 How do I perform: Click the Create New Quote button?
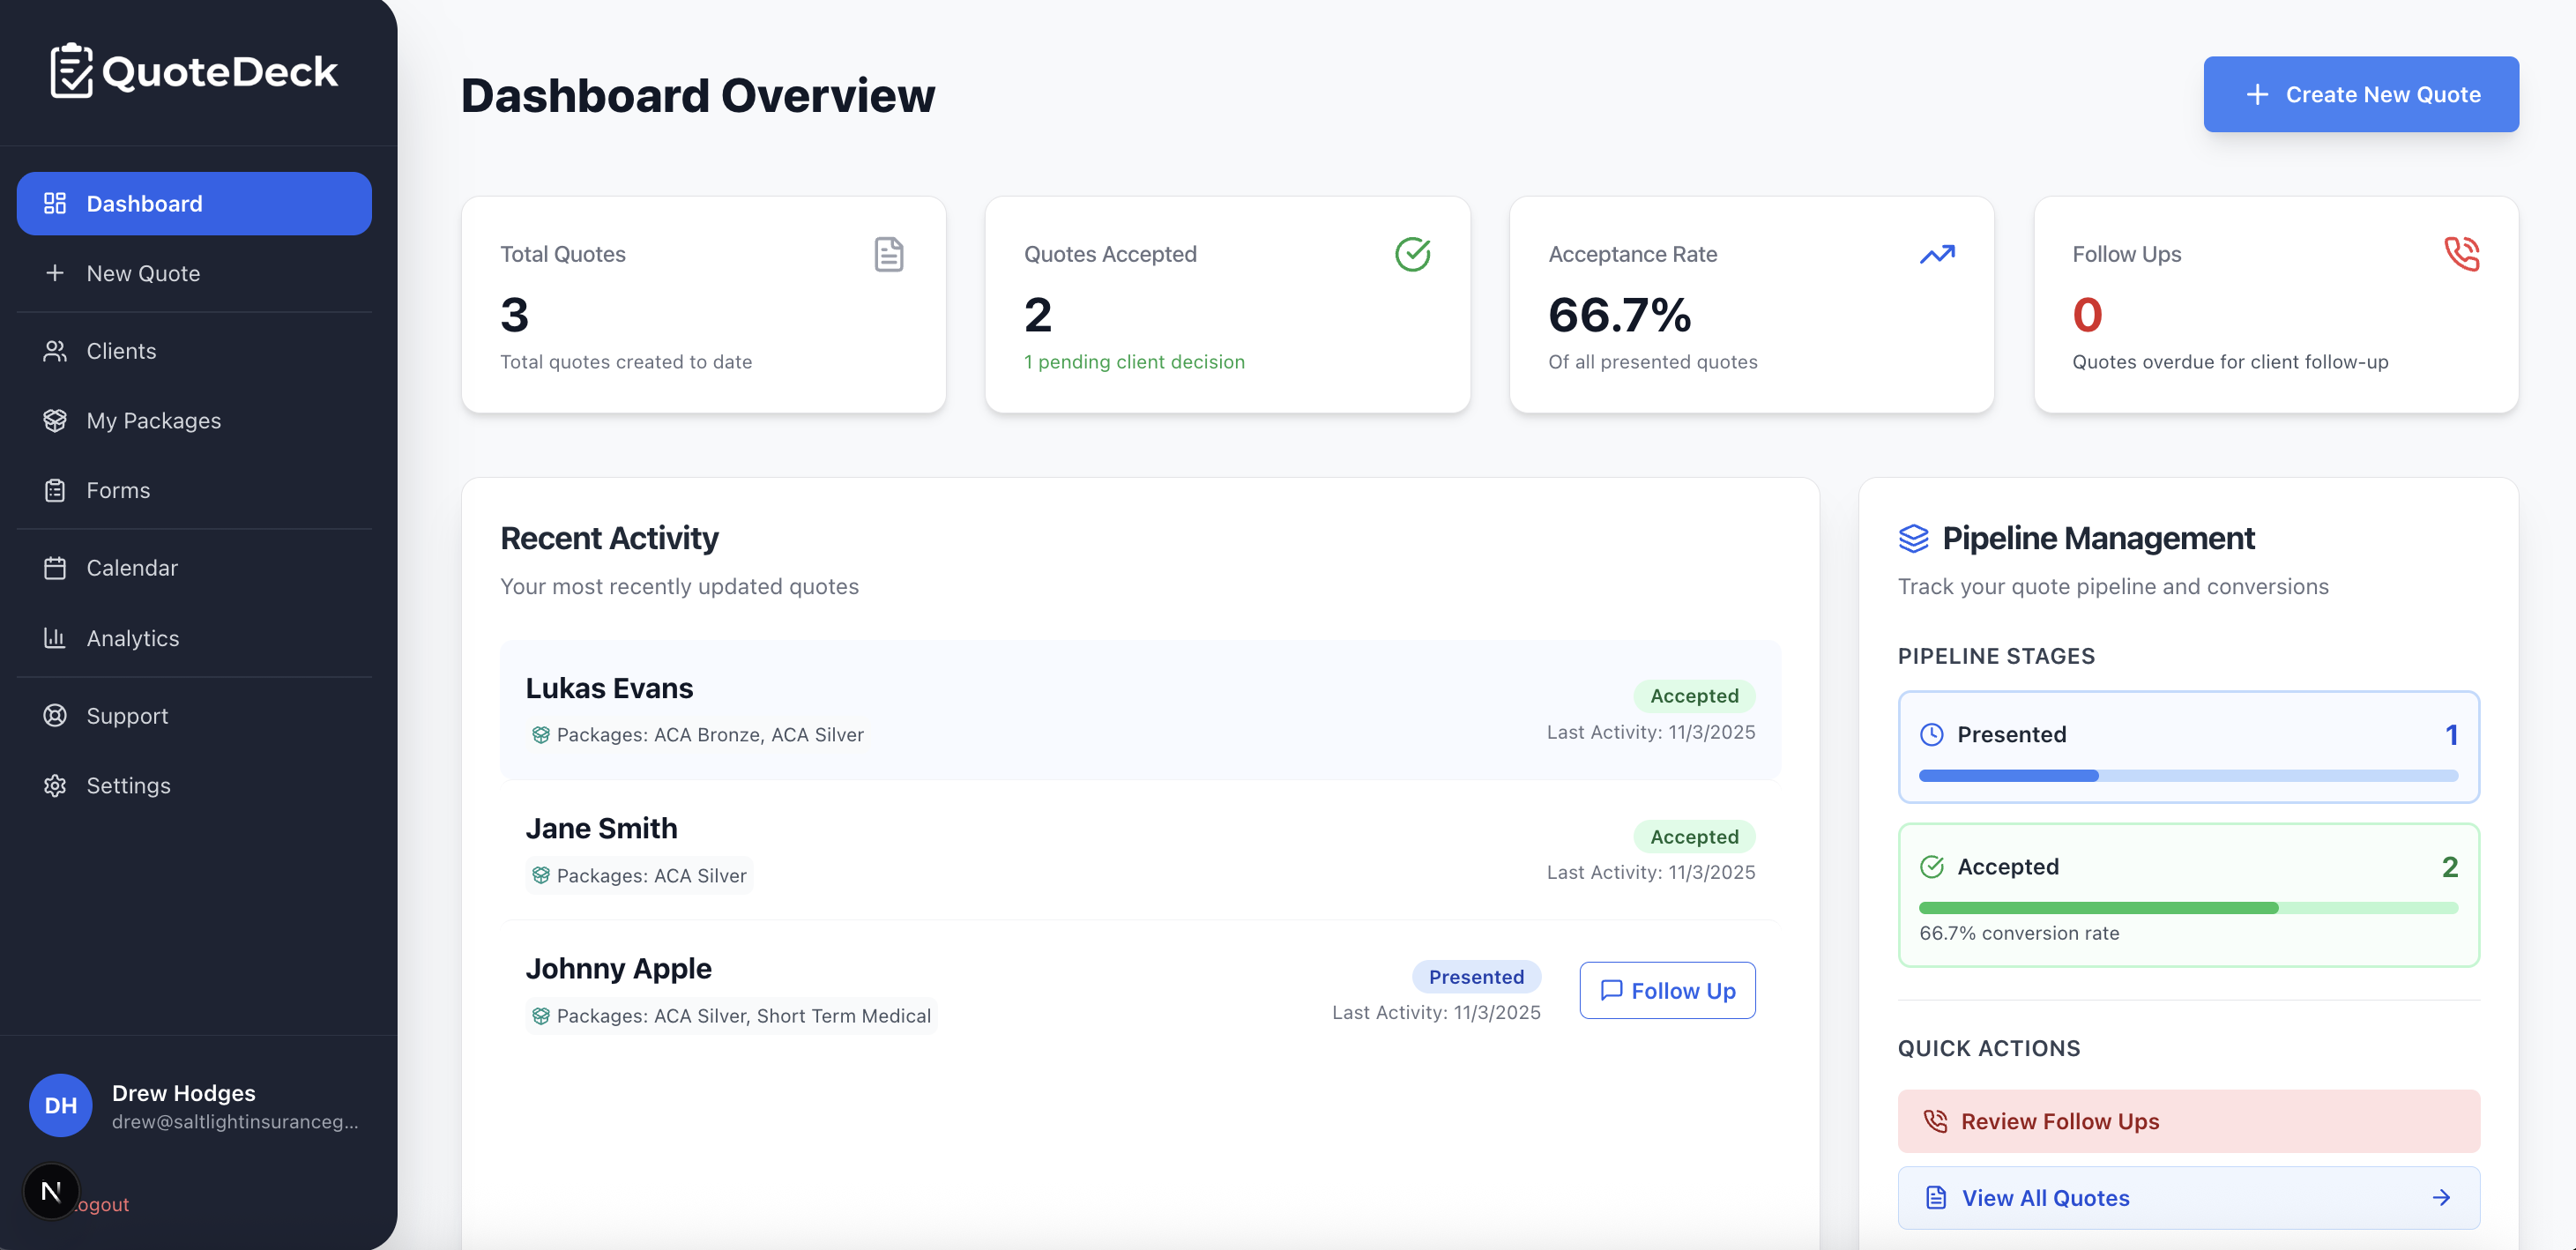[2361, 94]
